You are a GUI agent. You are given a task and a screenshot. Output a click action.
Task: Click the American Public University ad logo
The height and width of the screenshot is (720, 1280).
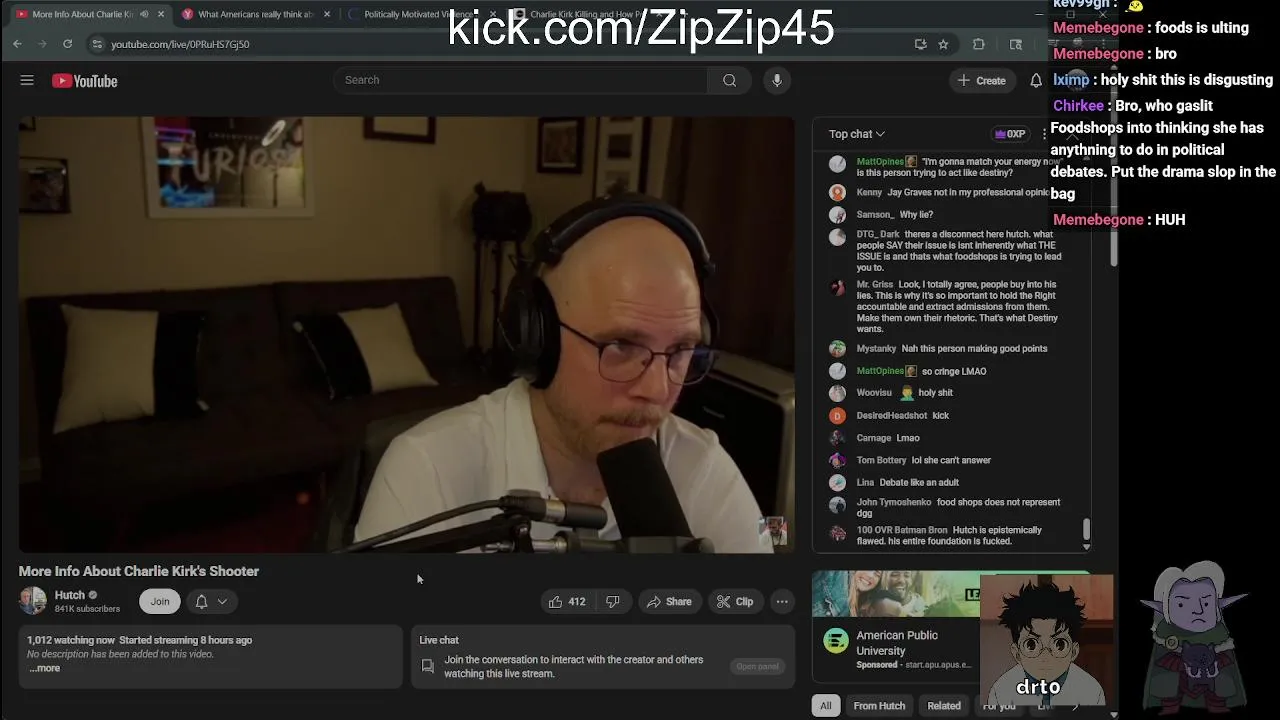coord(836,642)
